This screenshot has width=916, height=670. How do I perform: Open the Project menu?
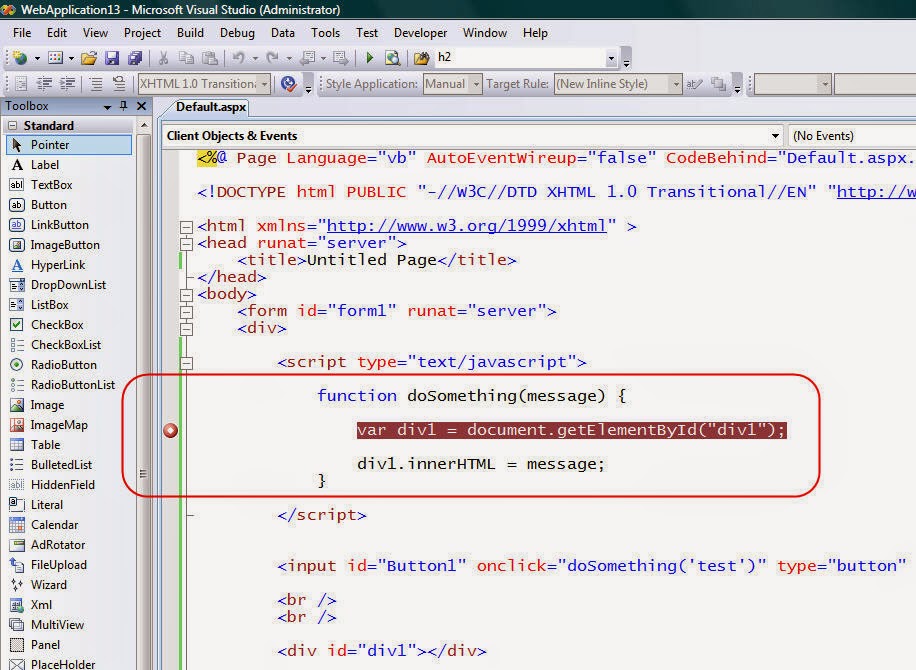(x=142, y=33)
